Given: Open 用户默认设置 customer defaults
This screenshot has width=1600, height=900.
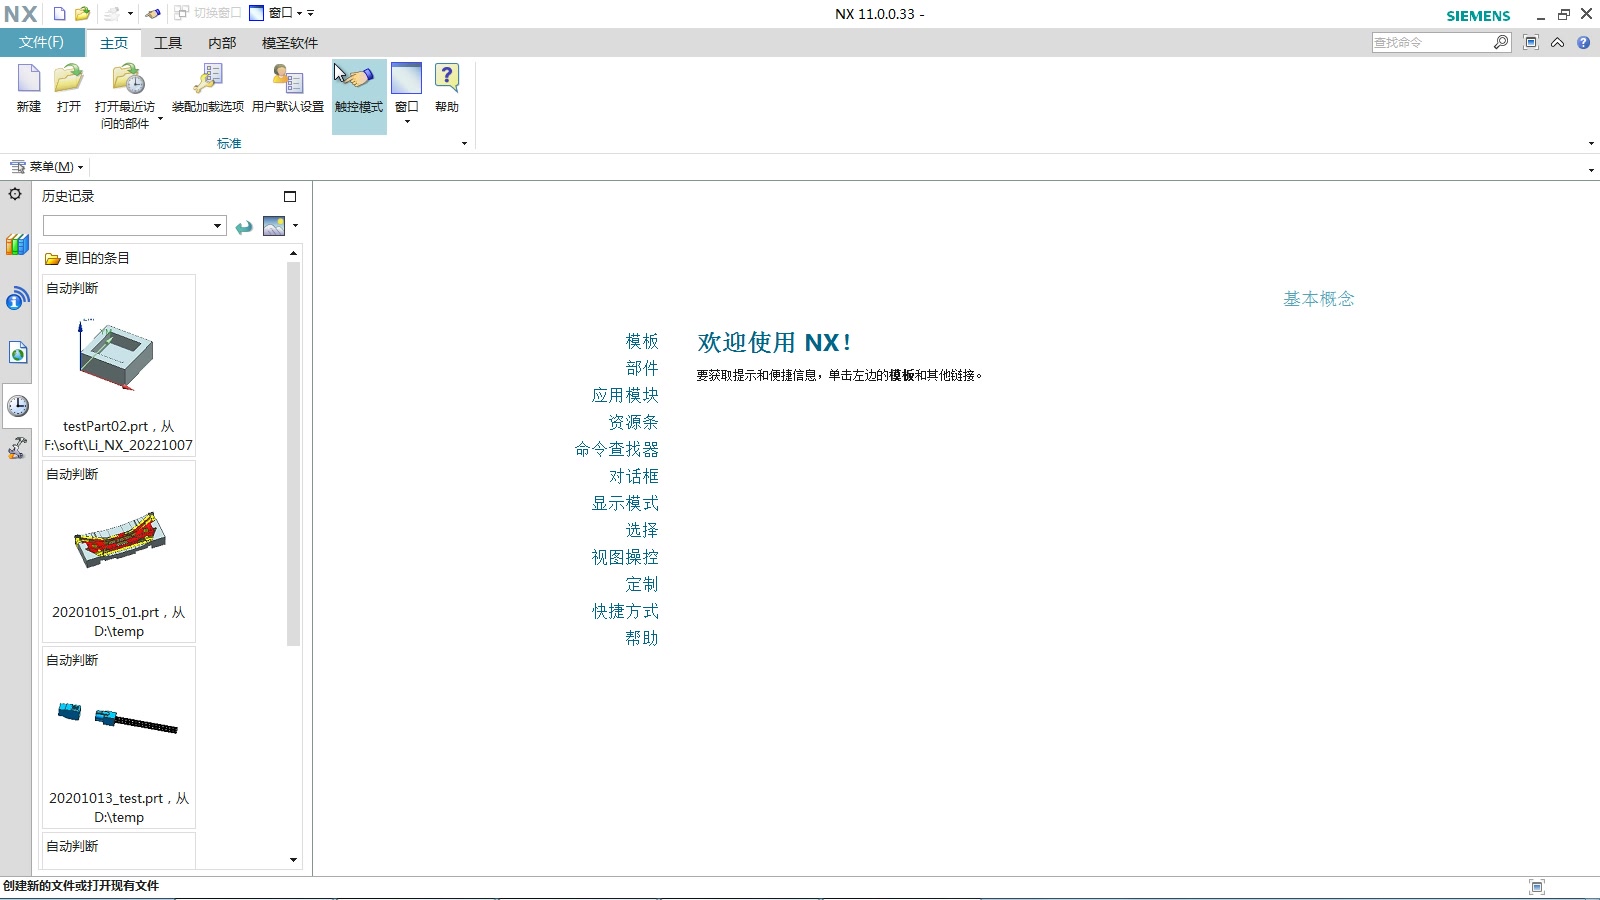Looking at the screenshot, I should (288, 88).
